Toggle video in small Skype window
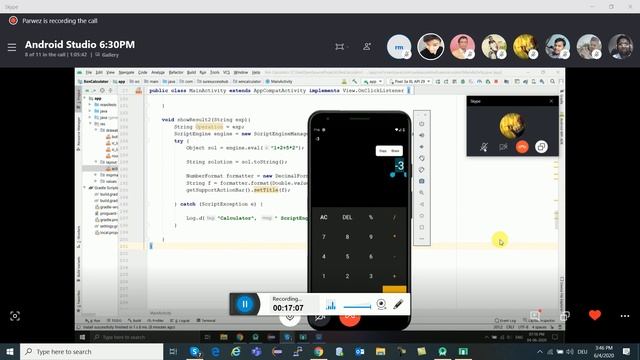The width and height of the screenshot is (640, 360). (x=503, y=147)
